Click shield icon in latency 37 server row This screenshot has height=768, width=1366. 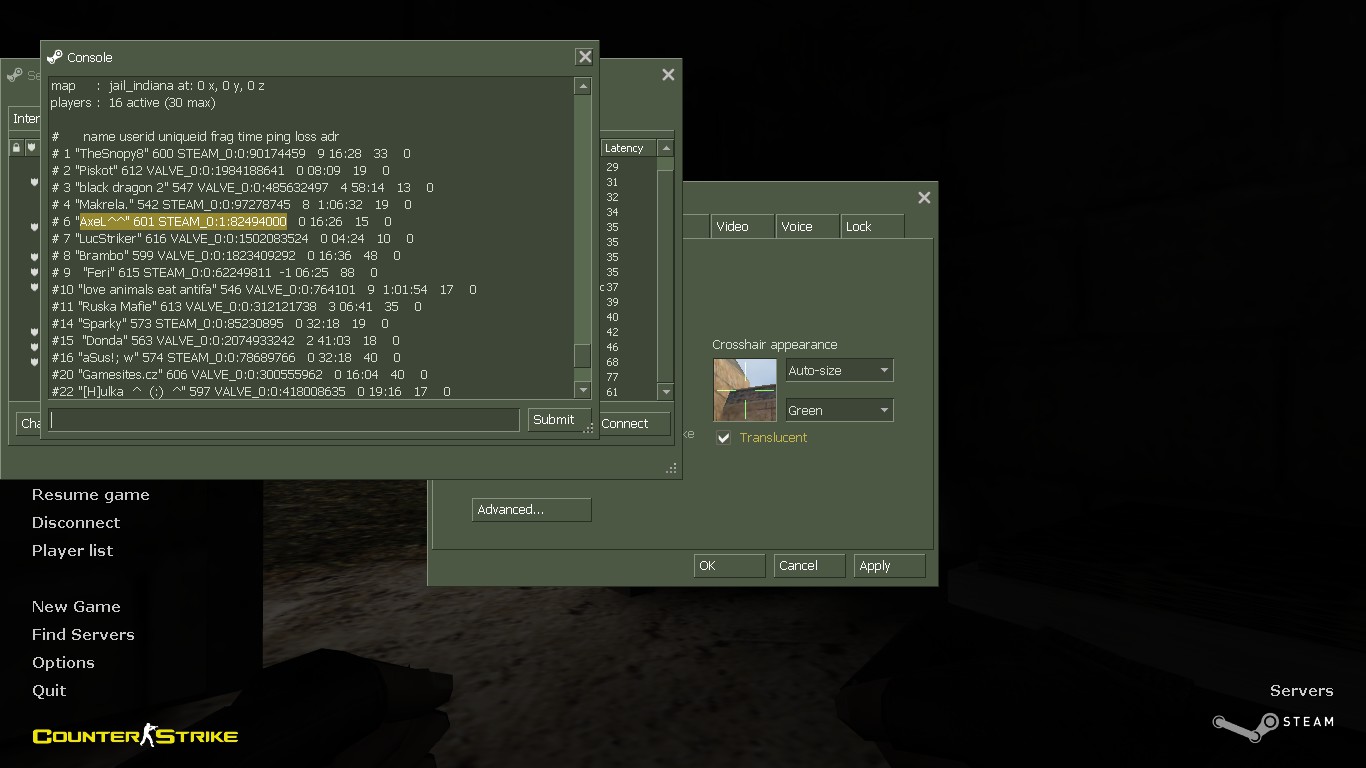click(x=34, y=287)
